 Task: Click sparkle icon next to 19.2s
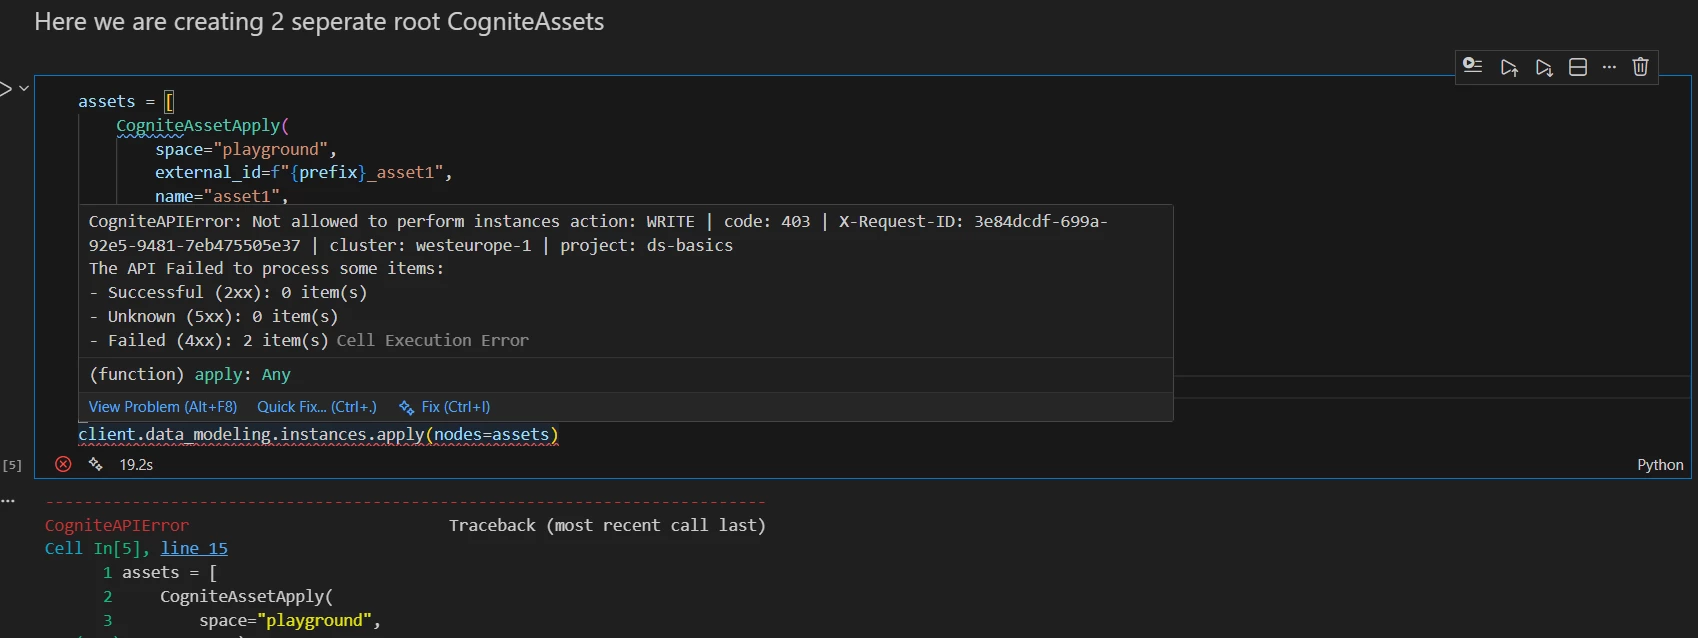click(96, 464)
